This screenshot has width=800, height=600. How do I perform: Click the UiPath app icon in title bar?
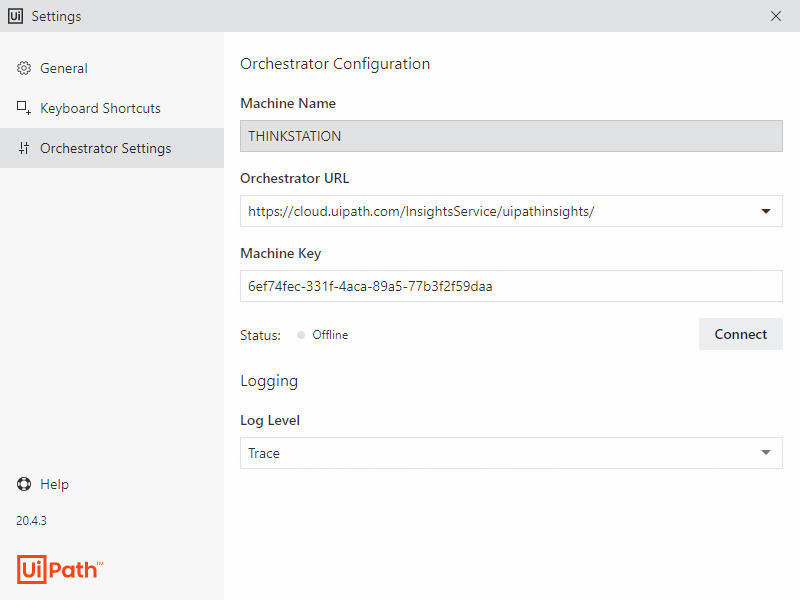click(16, 16)
